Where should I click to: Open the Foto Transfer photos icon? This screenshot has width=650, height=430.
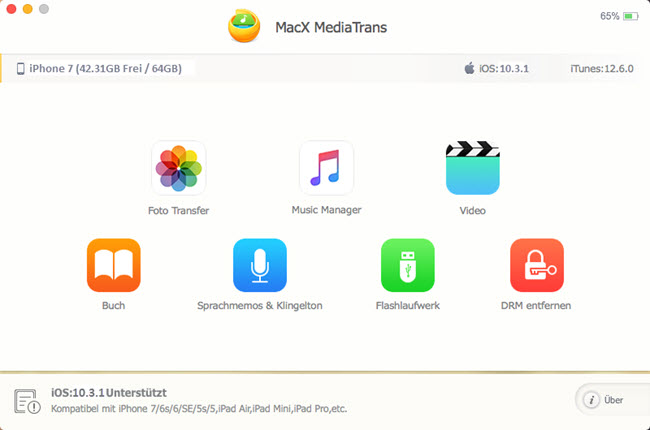178,168
